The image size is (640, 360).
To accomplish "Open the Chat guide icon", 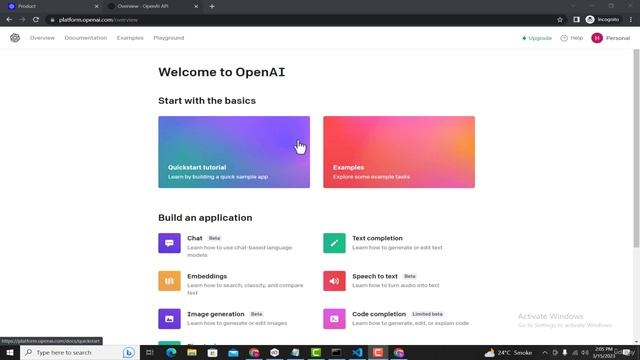I will 169,243.
